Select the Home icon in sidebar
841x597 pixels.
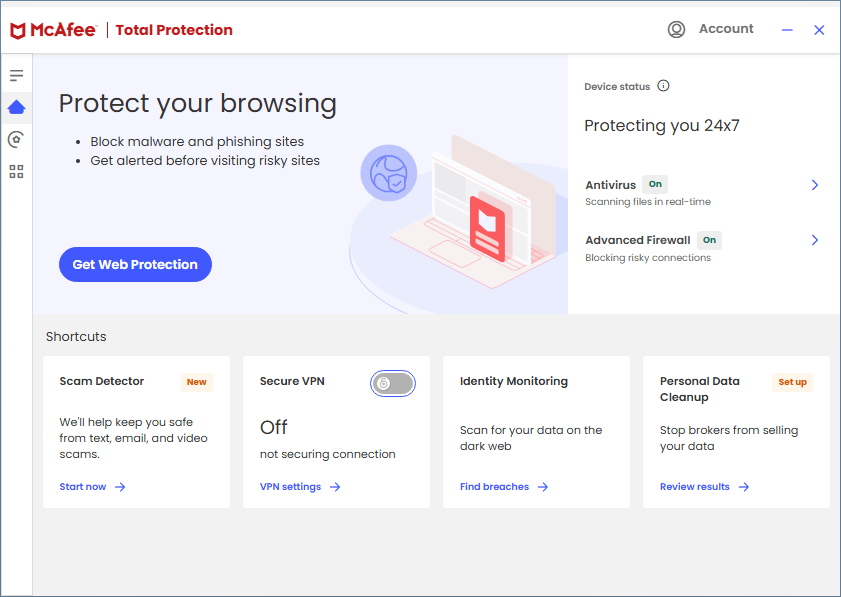point(16,107)
